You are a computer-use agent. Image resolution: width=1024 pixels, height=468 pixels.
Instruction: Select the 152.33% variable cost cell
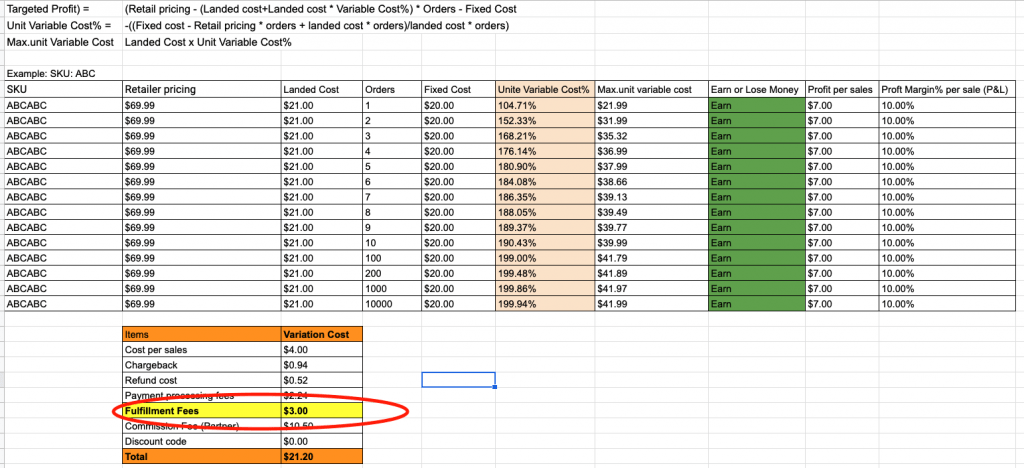pos(545,121)
